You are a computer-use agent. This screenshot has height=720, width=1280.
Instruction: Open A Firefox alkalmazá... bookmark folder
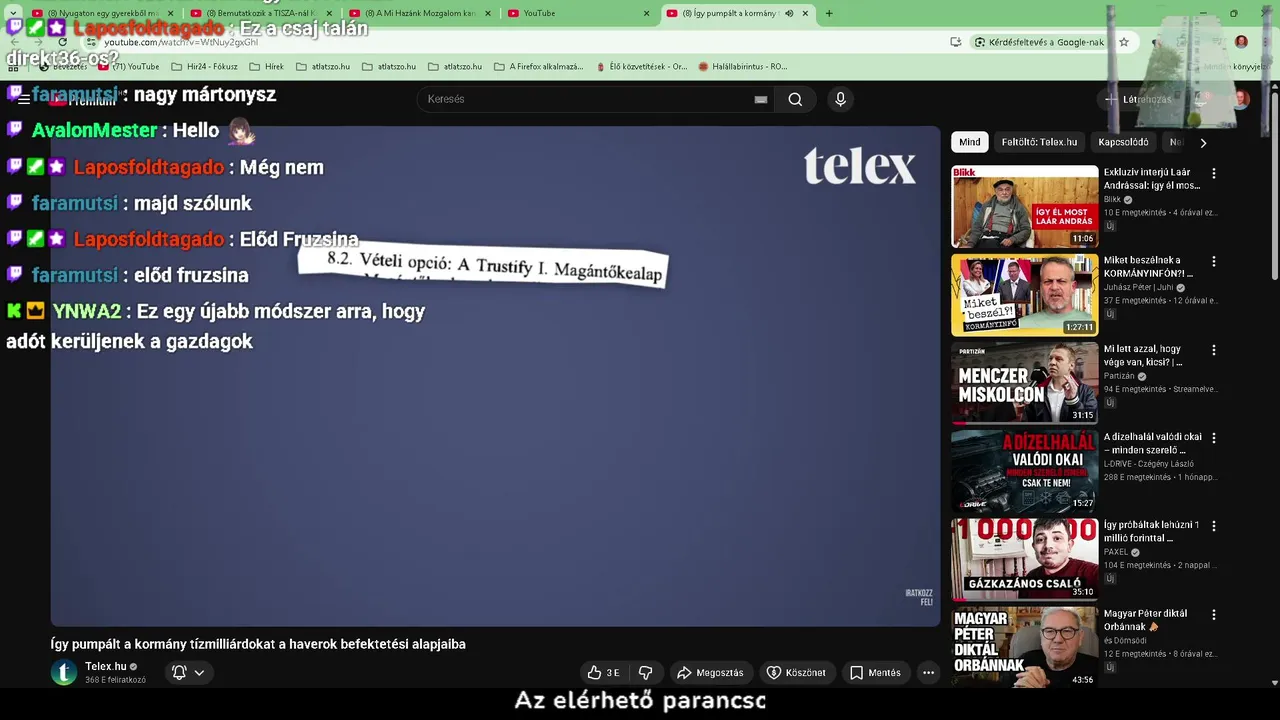tap(538, 66)
